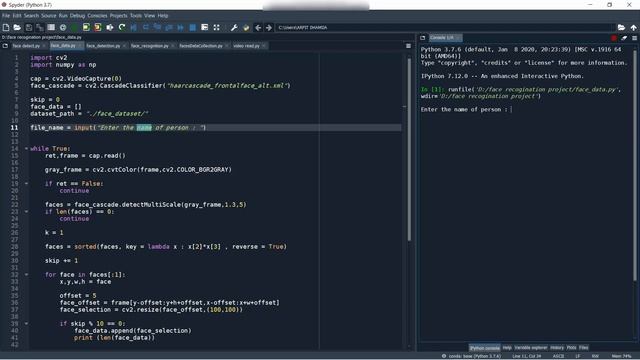Open the editor pane options menu
Viewport: 640px width, 360px height.
point(408,46)
